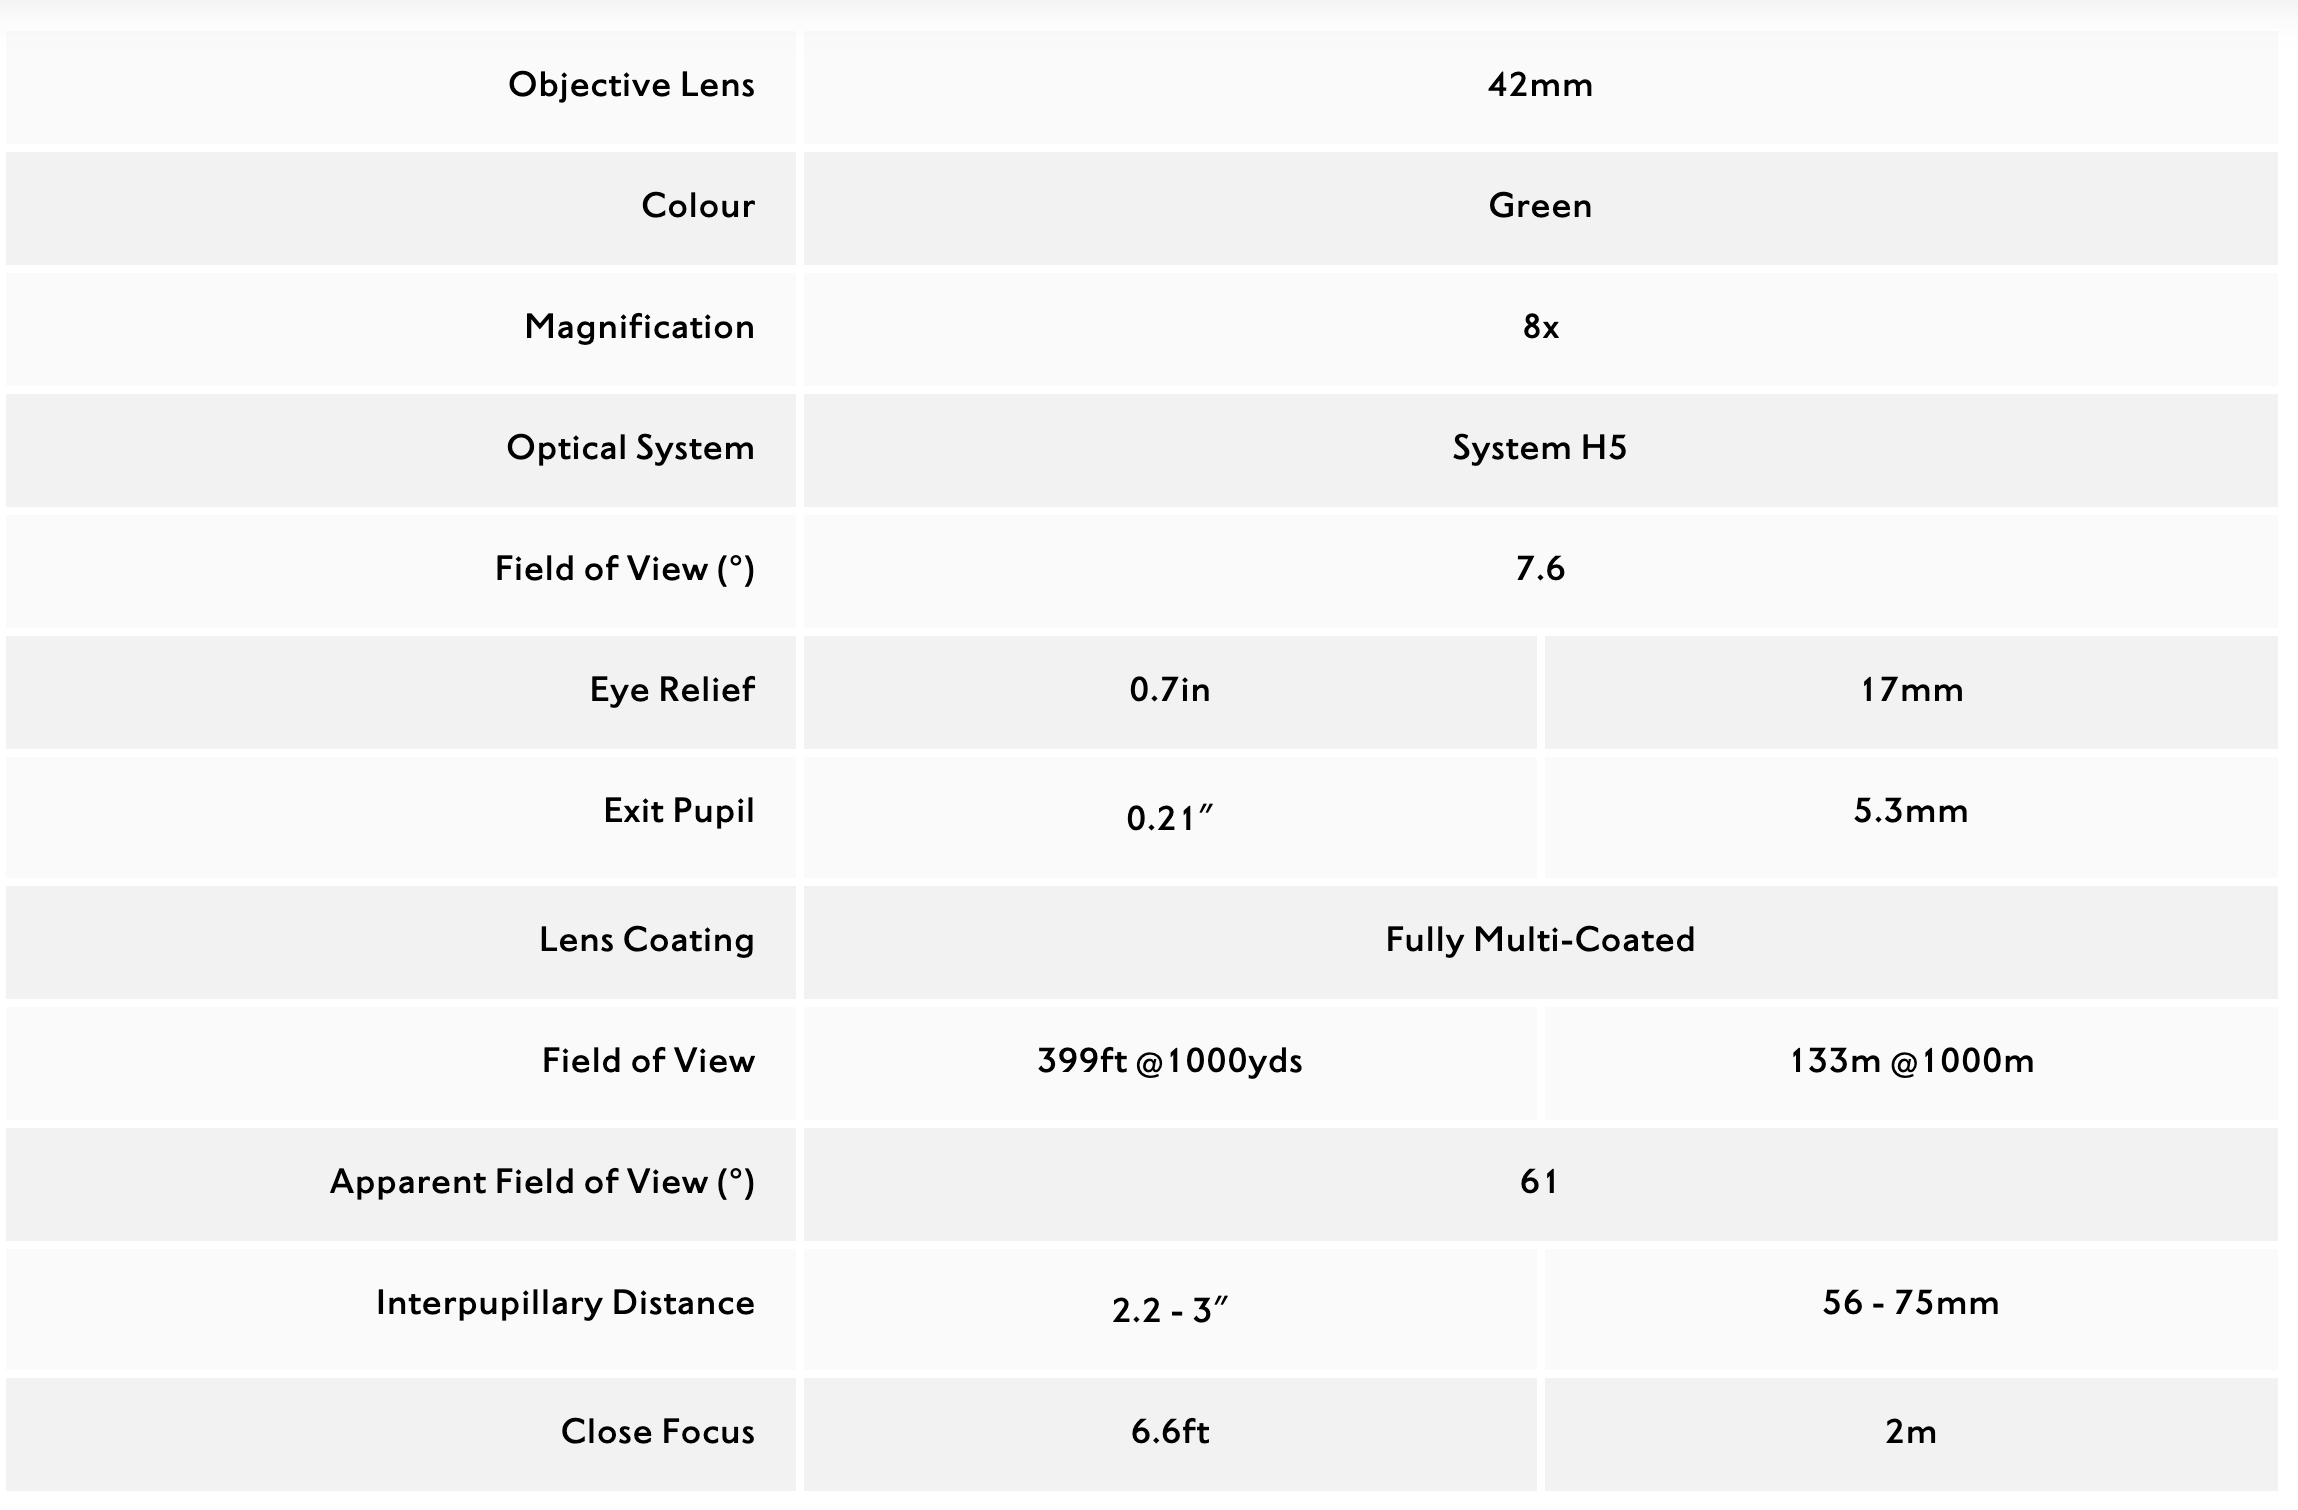The width and height of the screenshot is (2298, 1510).
Task: Click the Interpupillary Distance row label
Action: pyautogui.click(x=565, y=1303)
